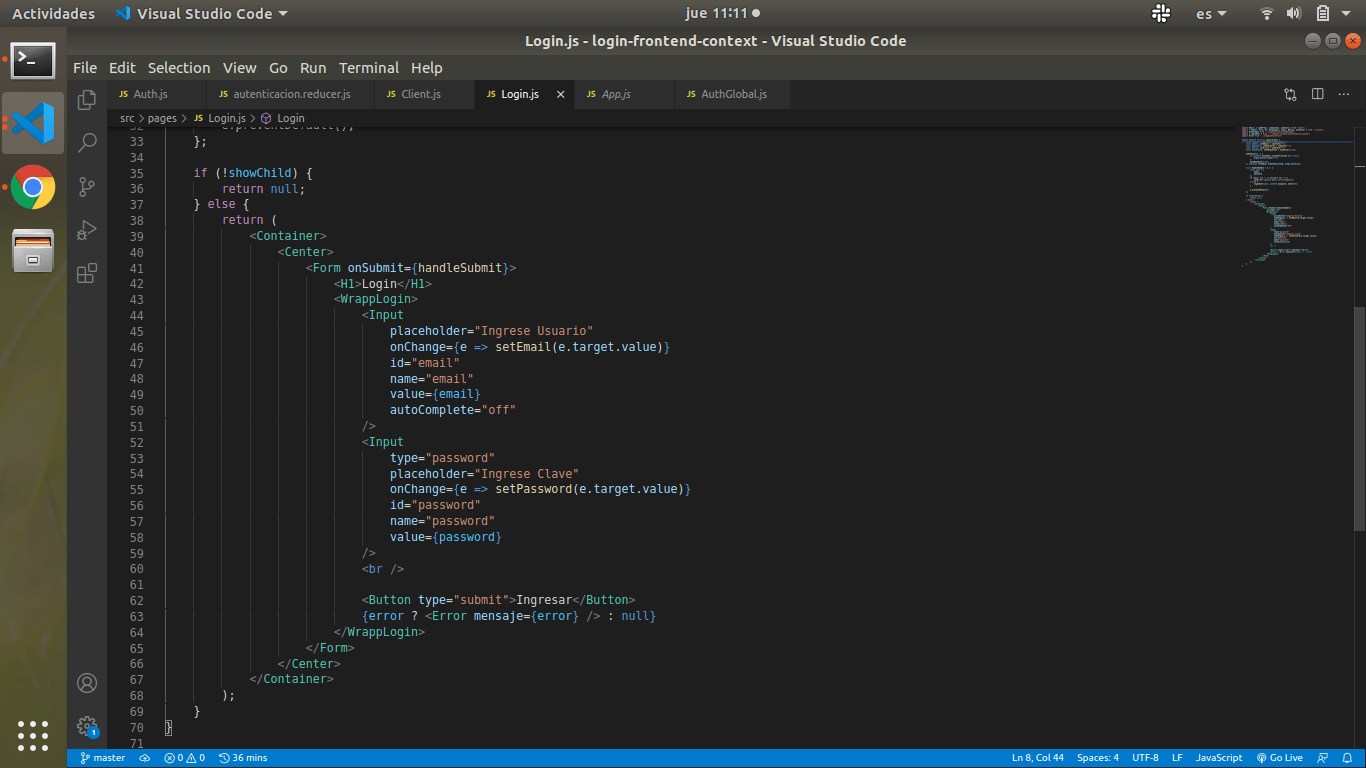Open the es keyboard layout dropdown
1366x768 pixels.
(1211, 13)
